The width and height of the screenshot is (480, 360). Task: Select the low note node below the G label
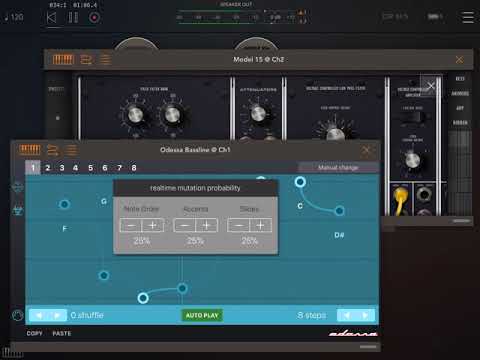click(104, 275)
